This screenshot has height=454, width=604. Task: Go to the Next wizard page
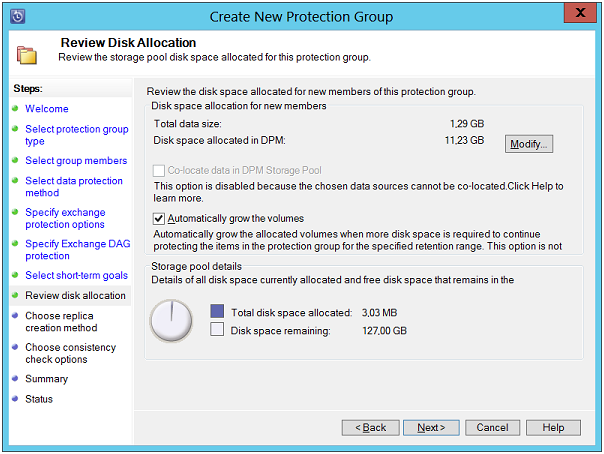pos(431,428)
